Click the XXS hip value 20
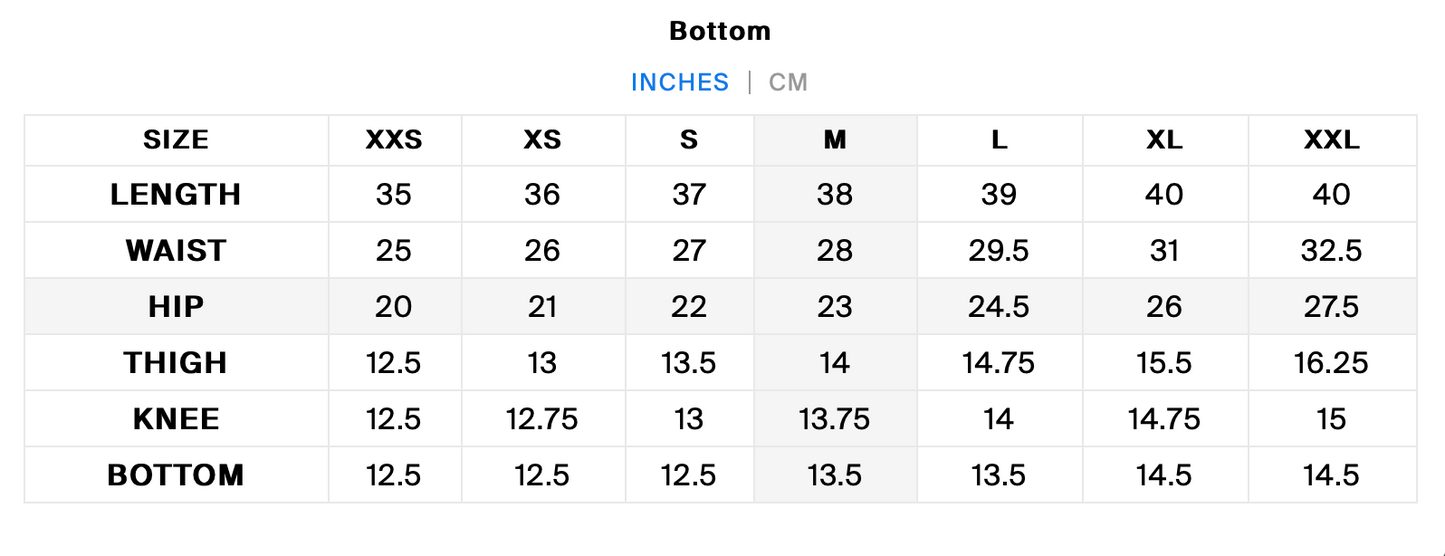1445x556 pixels. pos(394,306)
